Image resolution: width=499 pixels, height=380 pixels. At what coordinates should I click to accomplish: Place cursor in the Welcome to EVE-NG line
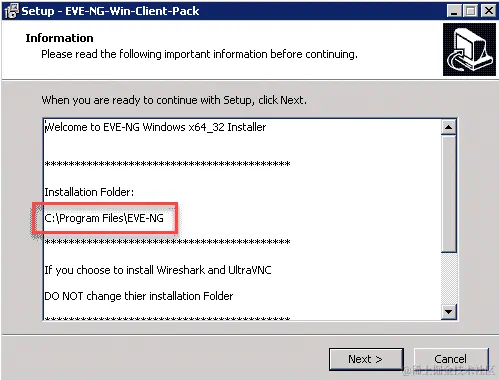point(155,127)
